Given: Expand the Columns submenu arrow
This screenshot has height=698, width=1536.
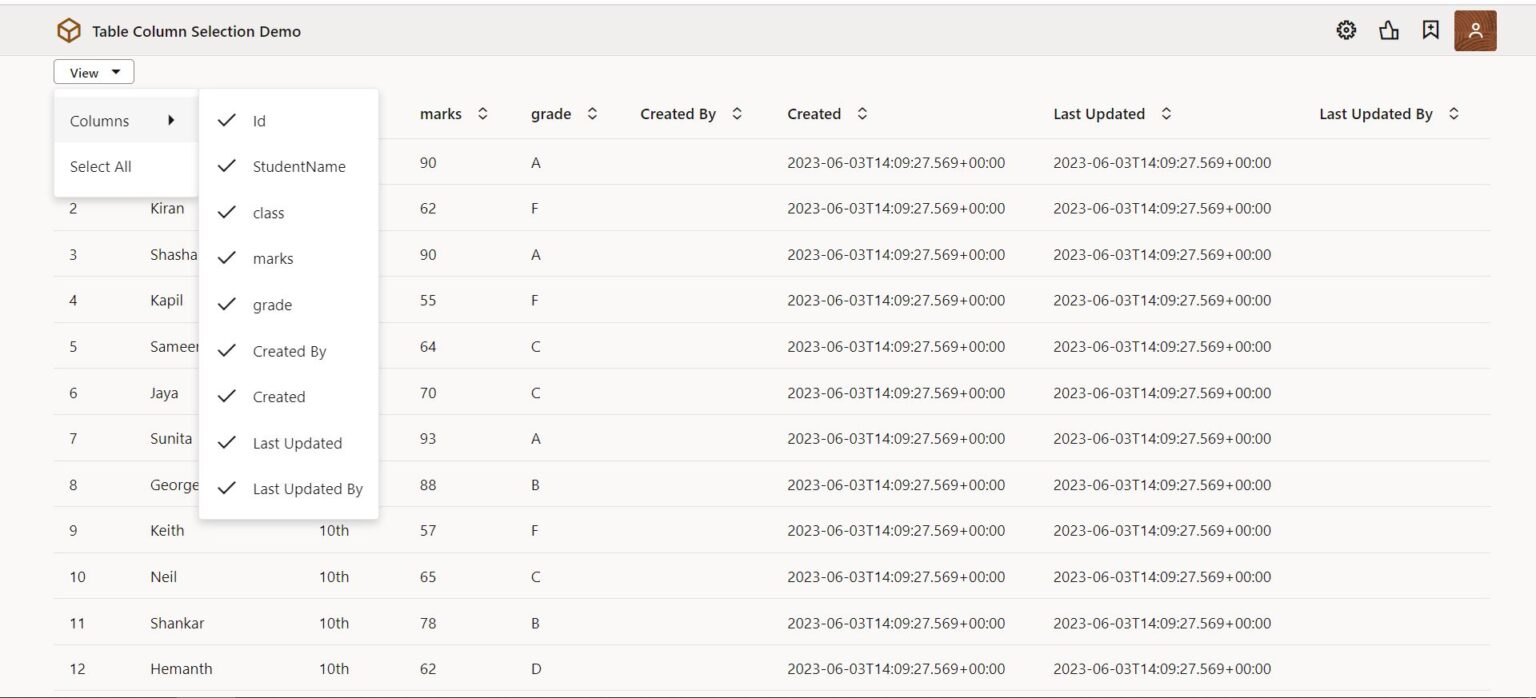Looking at the screenshot, I should 172,119.
